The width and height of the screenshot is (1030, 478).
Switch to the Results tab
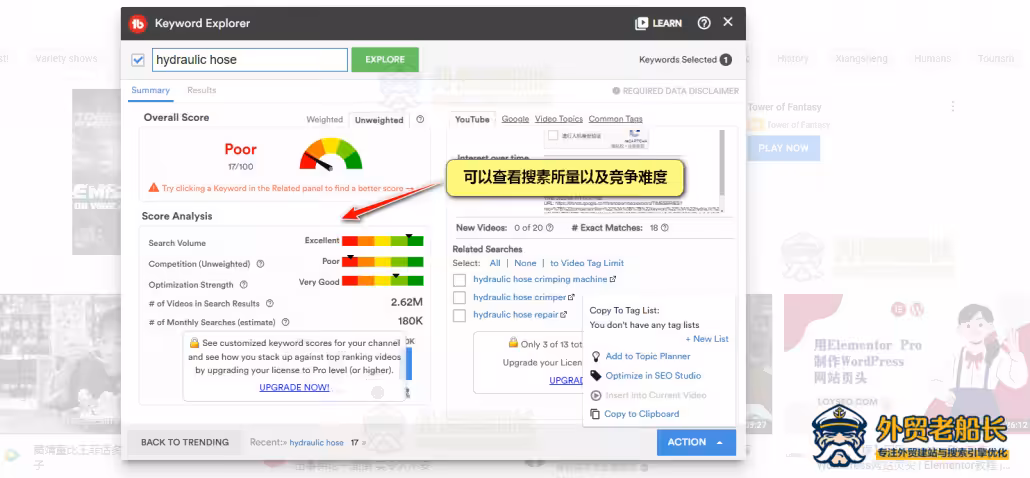pos(202,91)
